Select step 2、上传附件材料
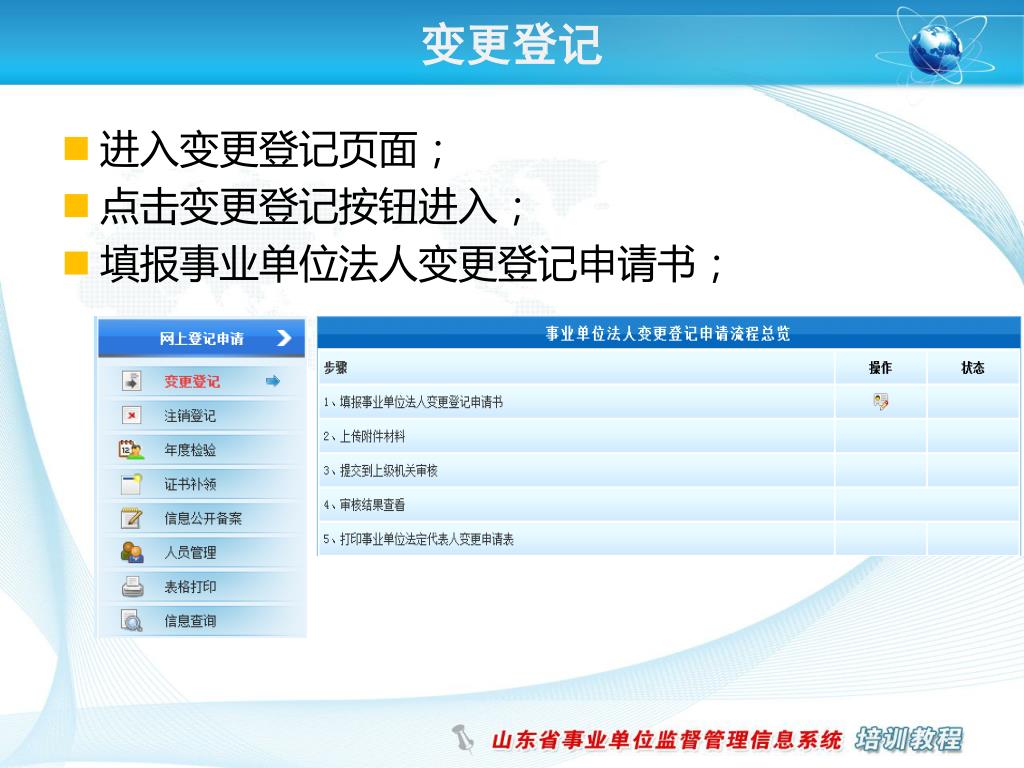The height and width of the screenshot is (768, 1024). point(364,436)
